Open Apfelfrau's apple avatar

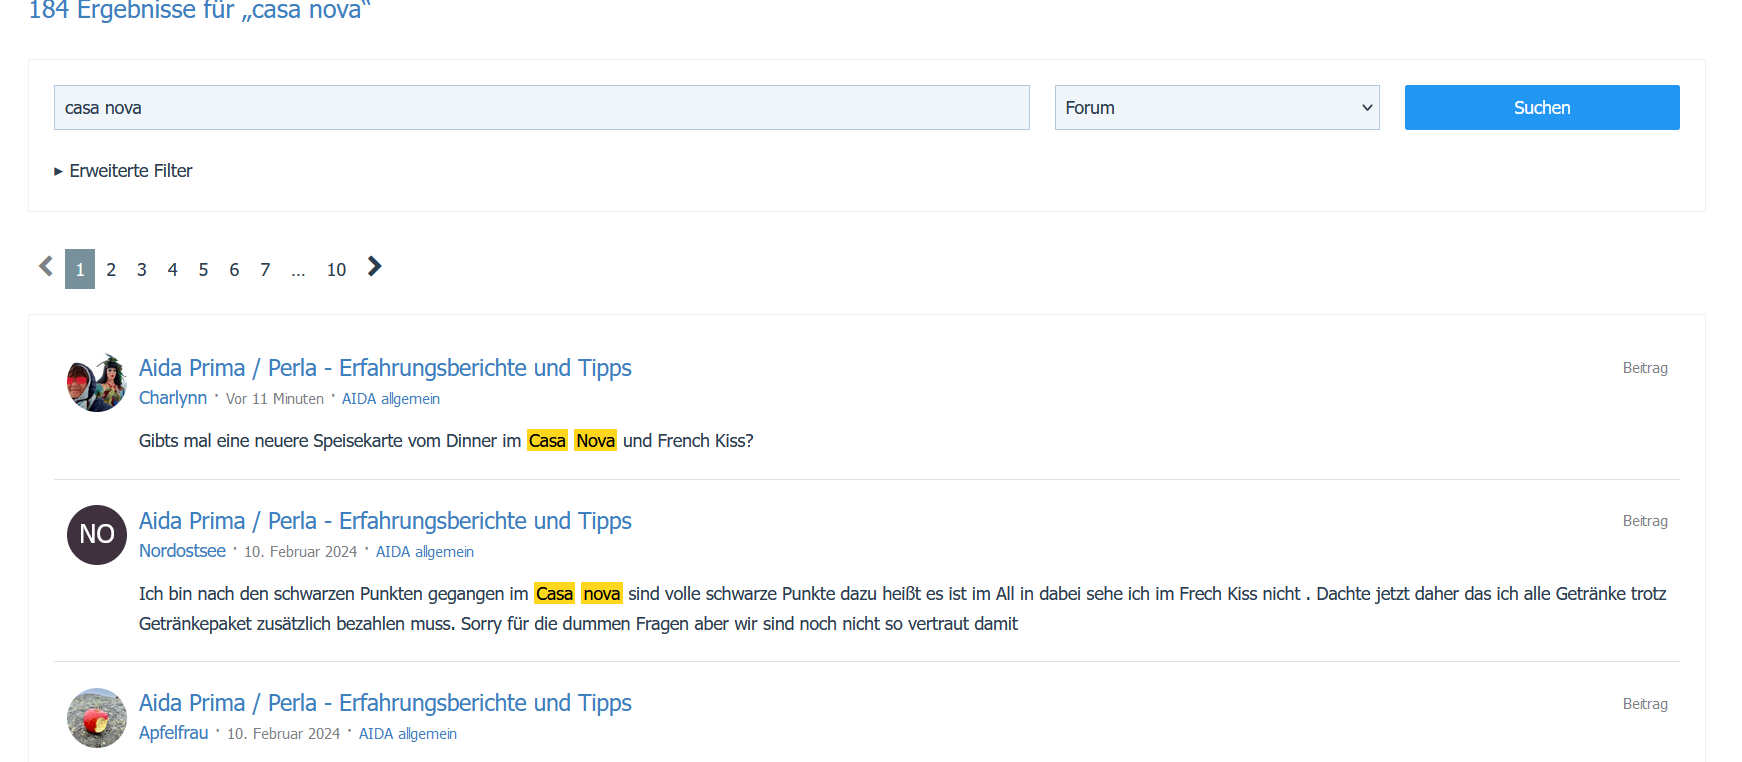point(97,717)
